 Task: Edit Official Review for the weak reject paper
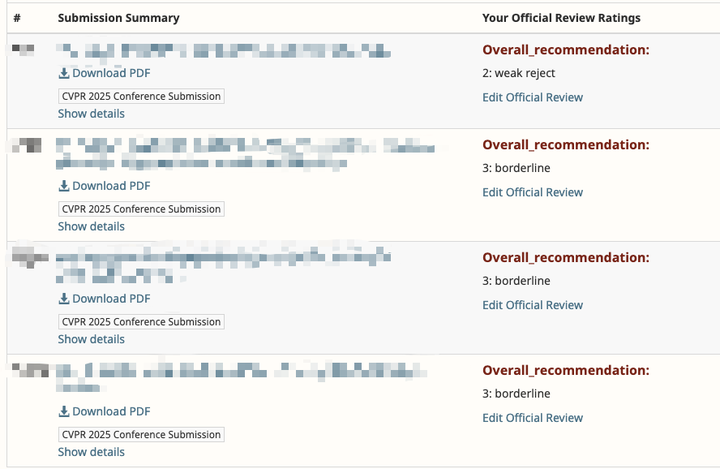point(532,98)
